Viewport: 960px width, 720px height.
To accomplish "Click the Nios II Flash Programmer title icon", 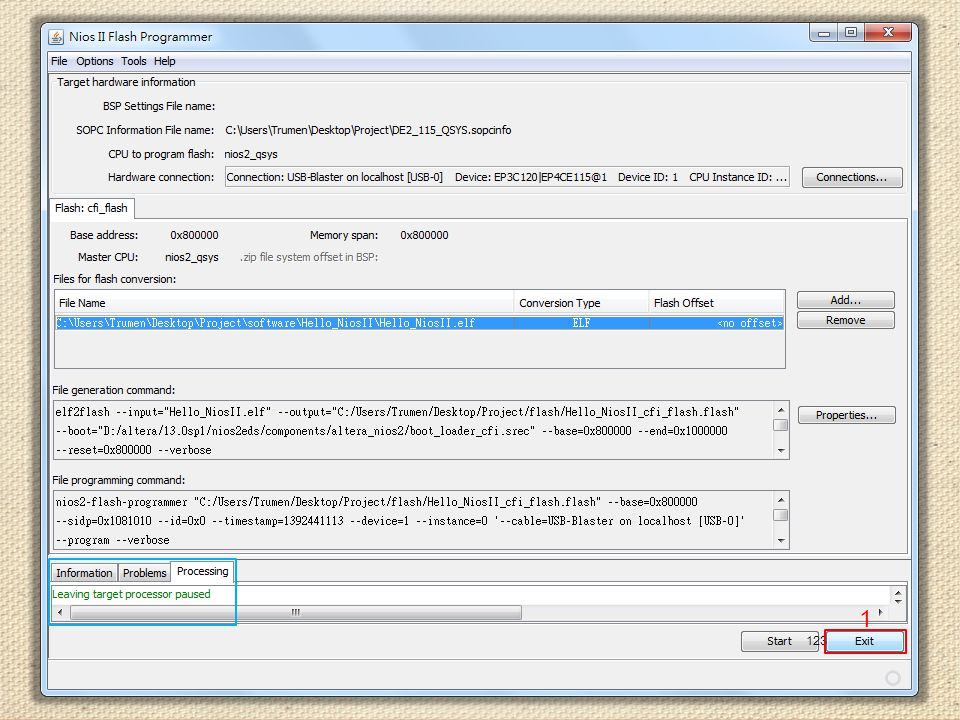I will point(56,37).
